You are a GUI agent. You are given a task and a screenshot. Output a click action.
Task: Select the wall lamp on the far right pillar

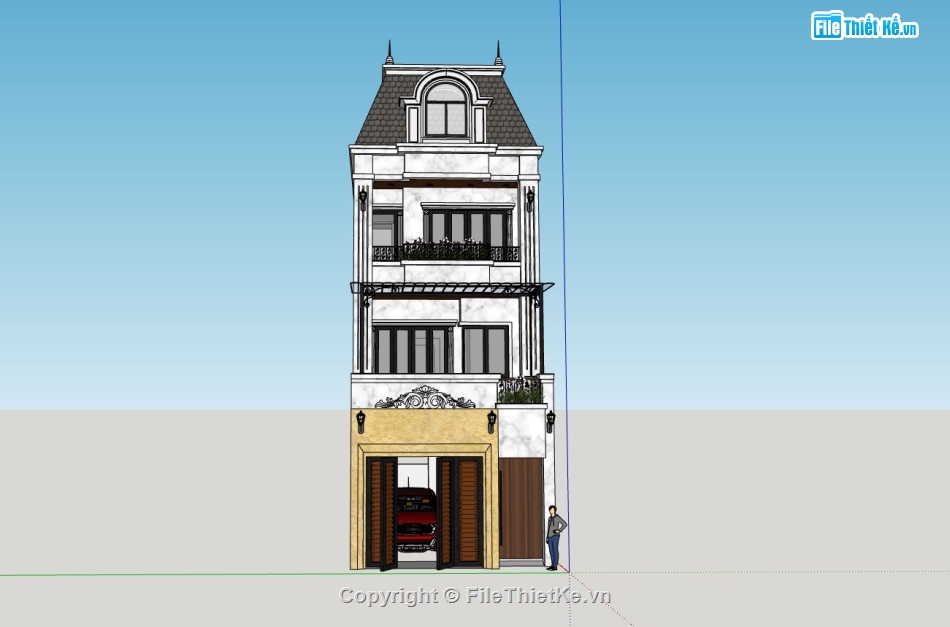click(x=550, y=422)
